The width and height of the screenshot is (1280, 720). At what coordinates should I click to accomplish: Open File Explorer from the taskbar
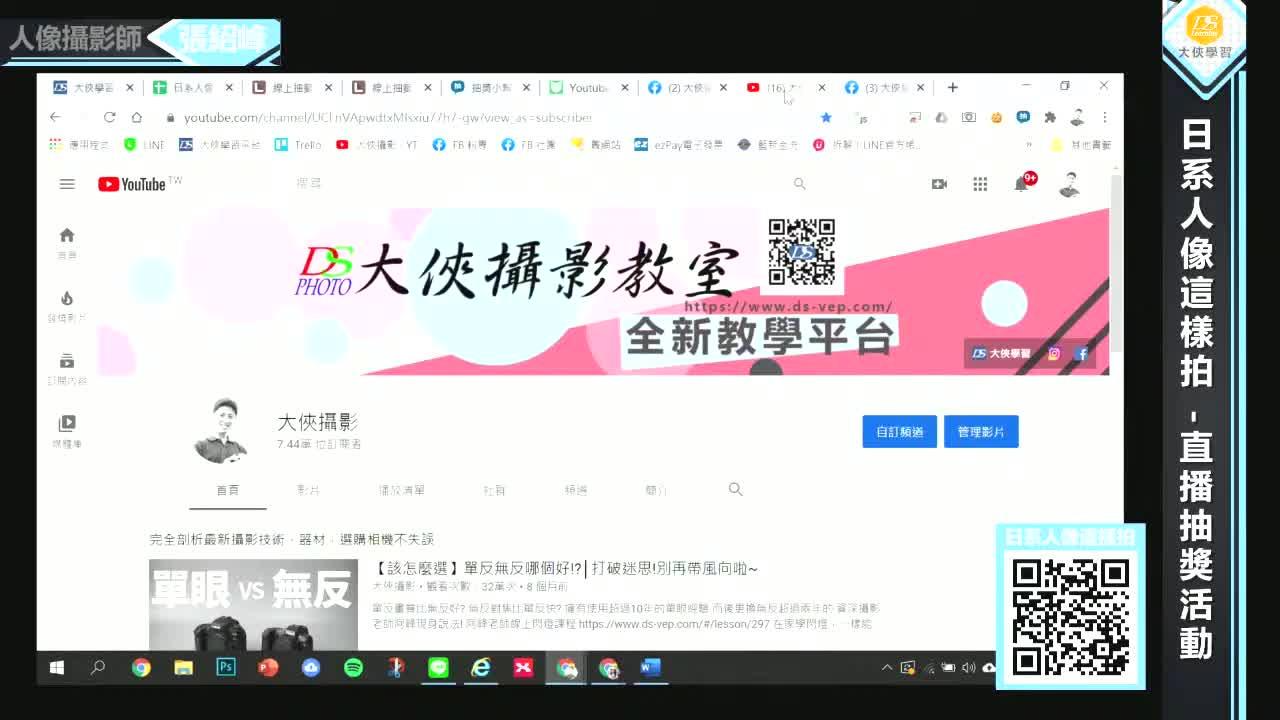tap(183, 667)
